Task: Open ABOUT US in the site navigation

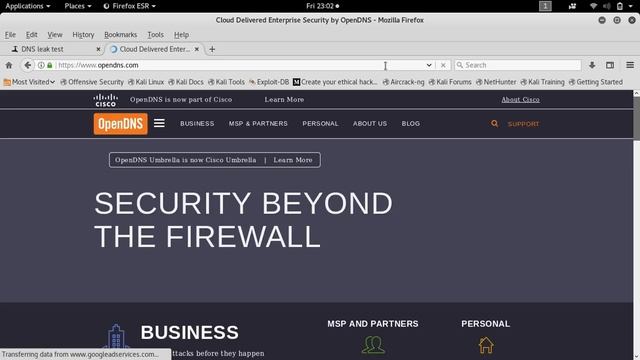Action: coord(370,123)
